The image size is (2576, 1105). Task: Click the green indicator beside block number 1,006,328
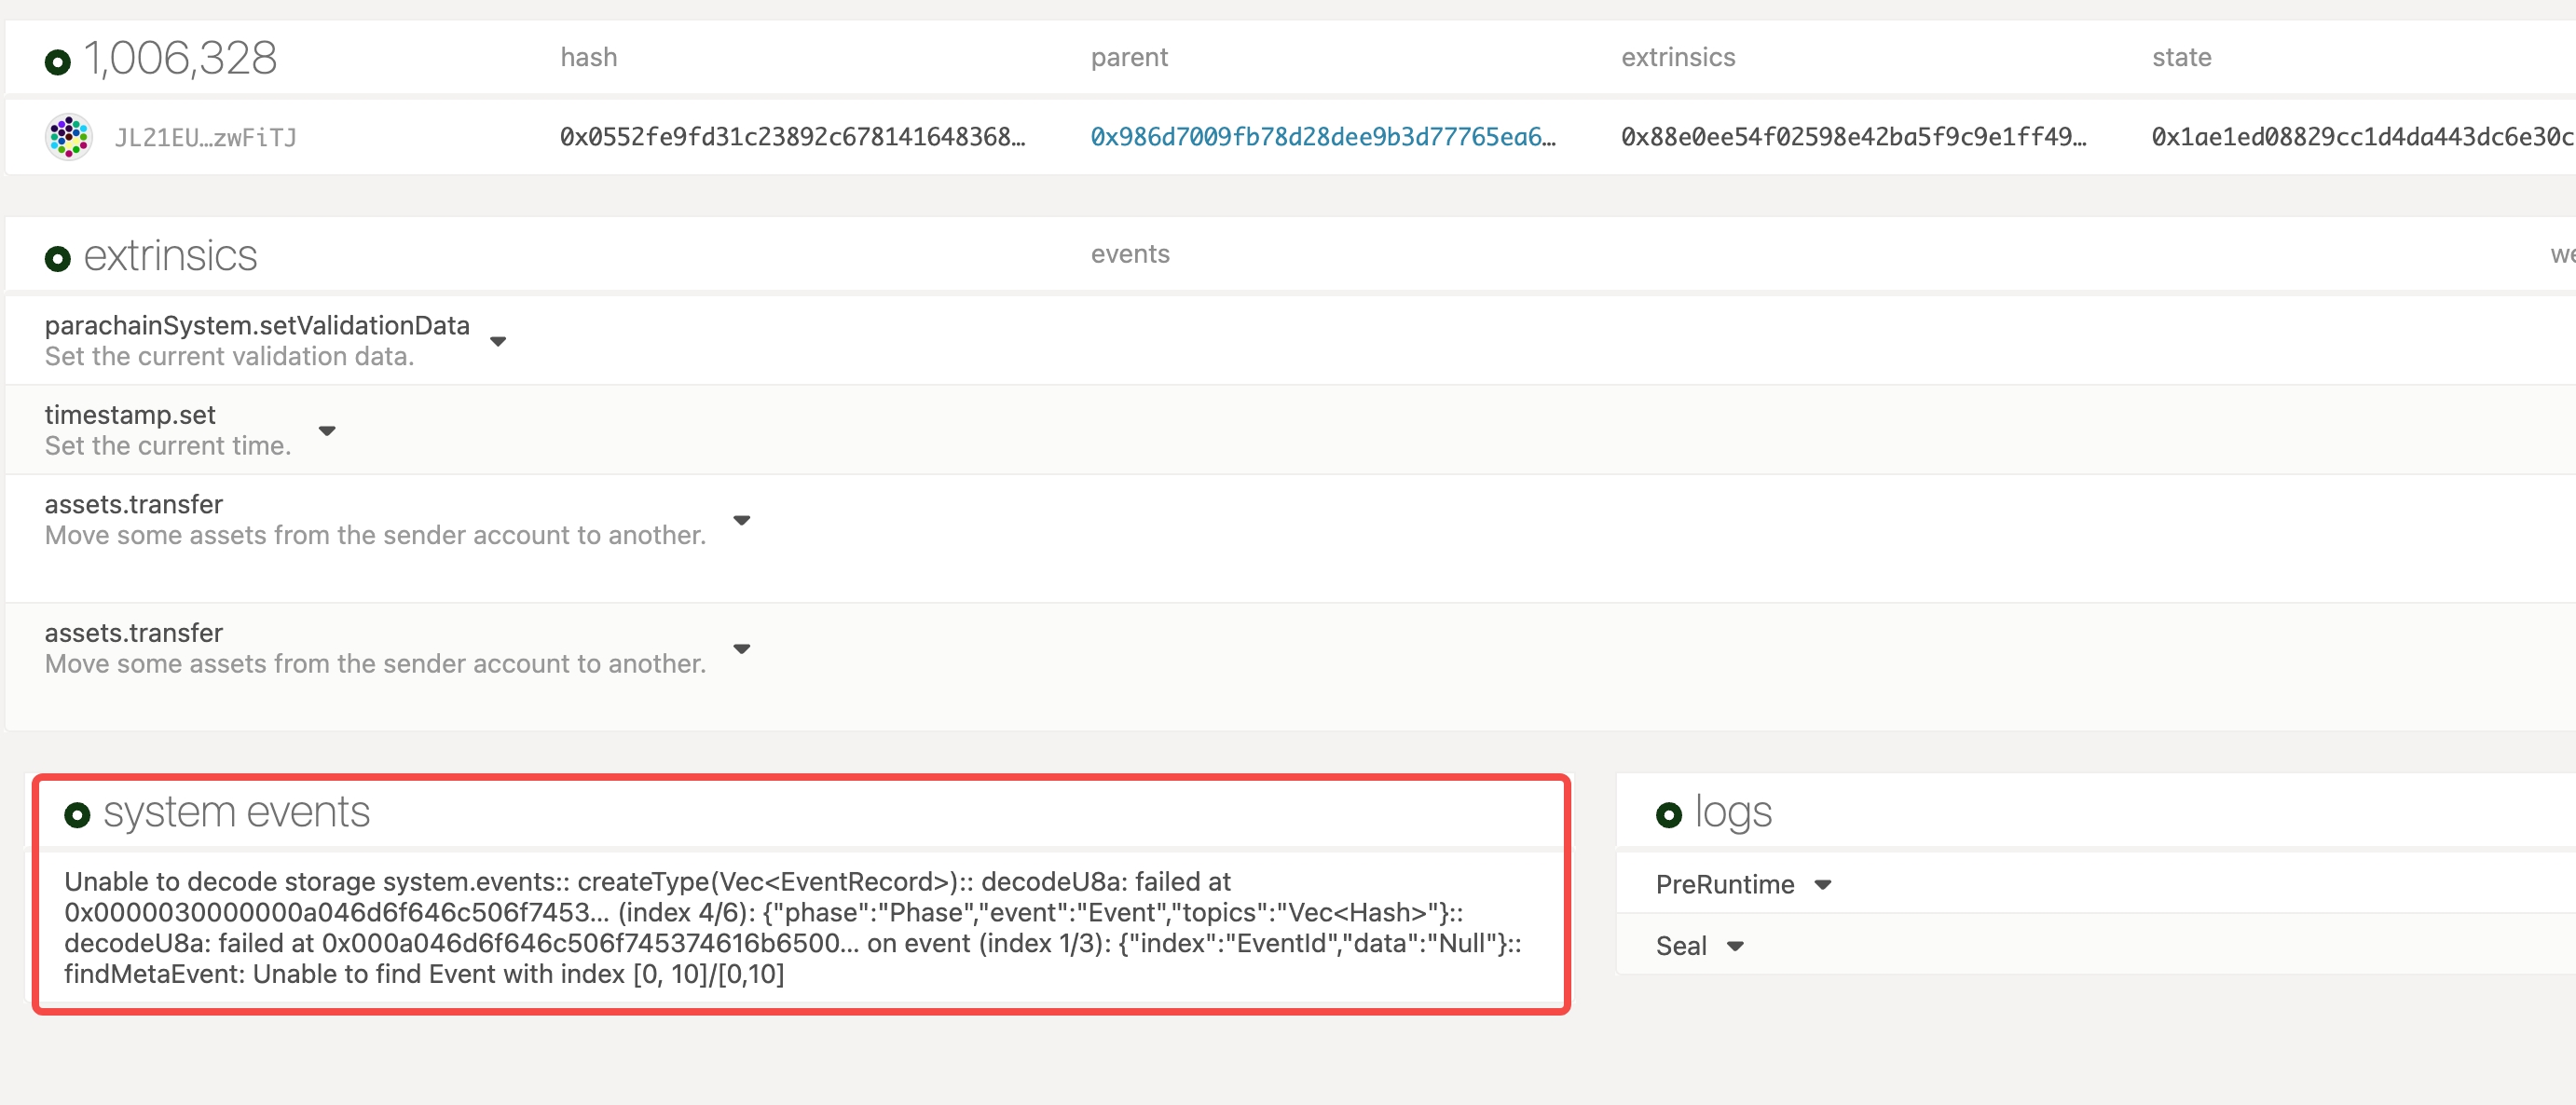[x=56, y=63]
